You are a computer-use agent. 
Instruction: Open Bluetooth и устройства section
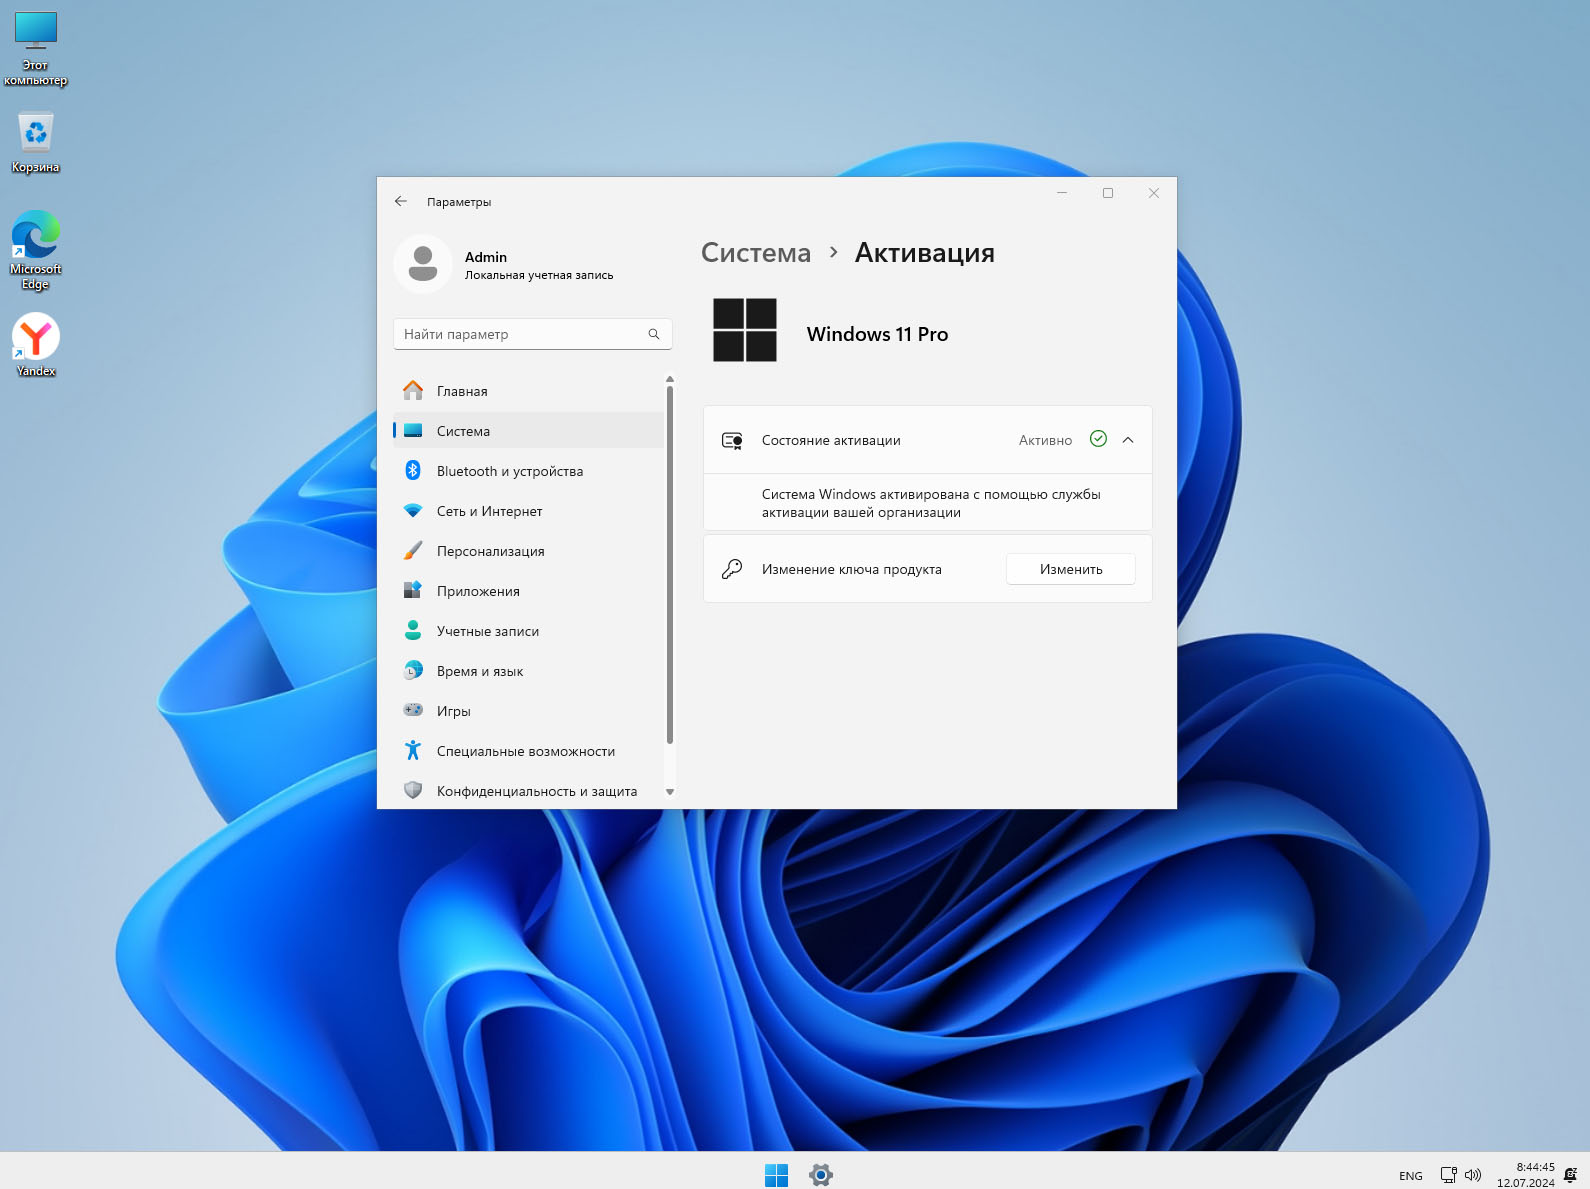click(528, 471)
